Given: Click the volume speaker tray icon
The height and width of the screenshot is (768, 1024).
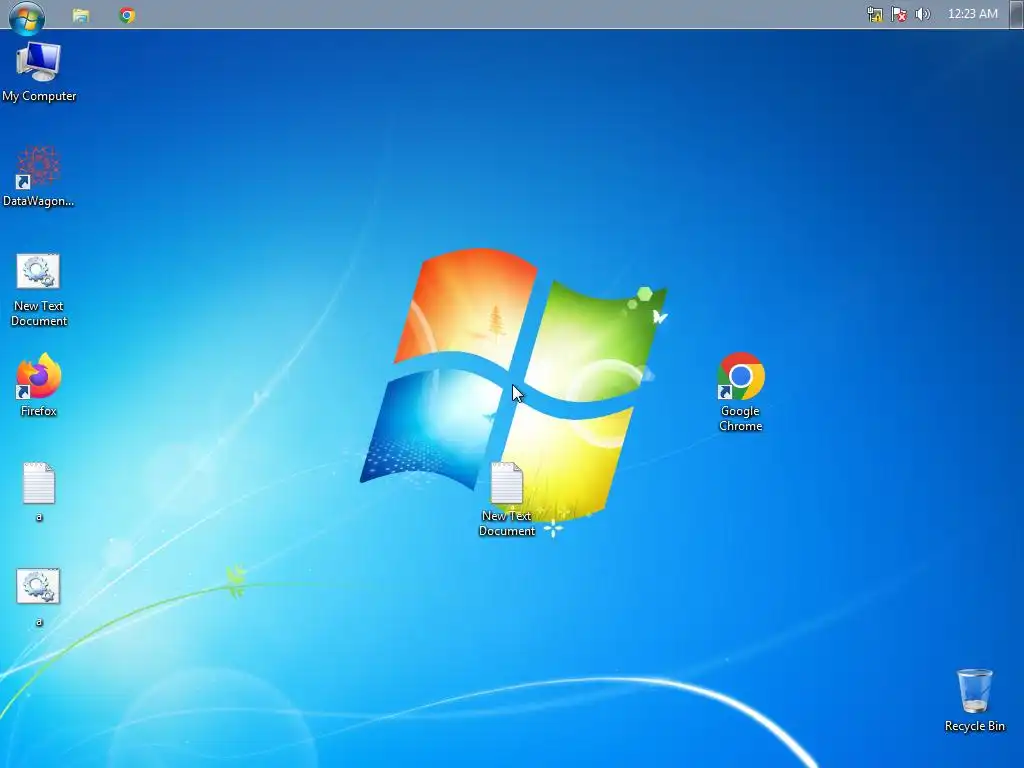Looking at the screenshot, I should click(923, 14).
